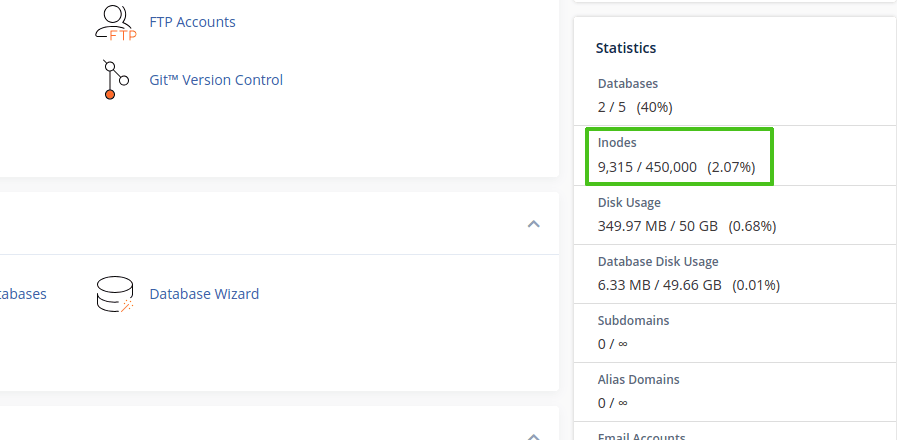
Task: Click the Databases statistic label
Action: click(x=628, y=84)
